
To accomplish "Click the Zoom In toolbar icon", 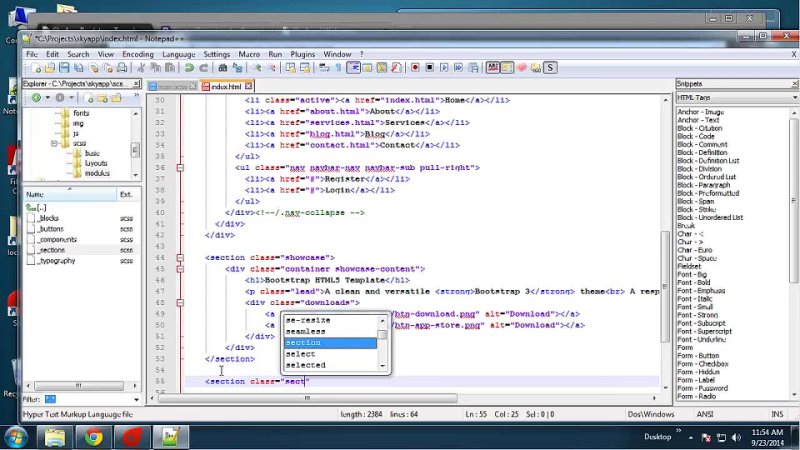I will coord(258,68).
